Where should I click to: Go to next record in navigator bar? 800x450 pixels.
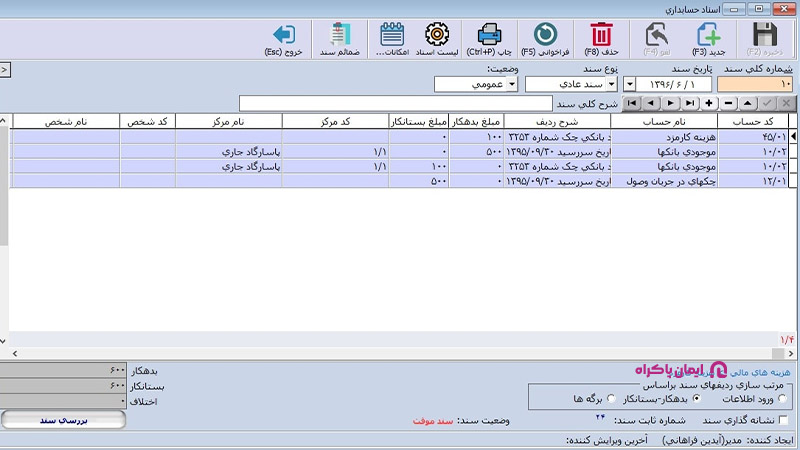[x=670, y=103]
